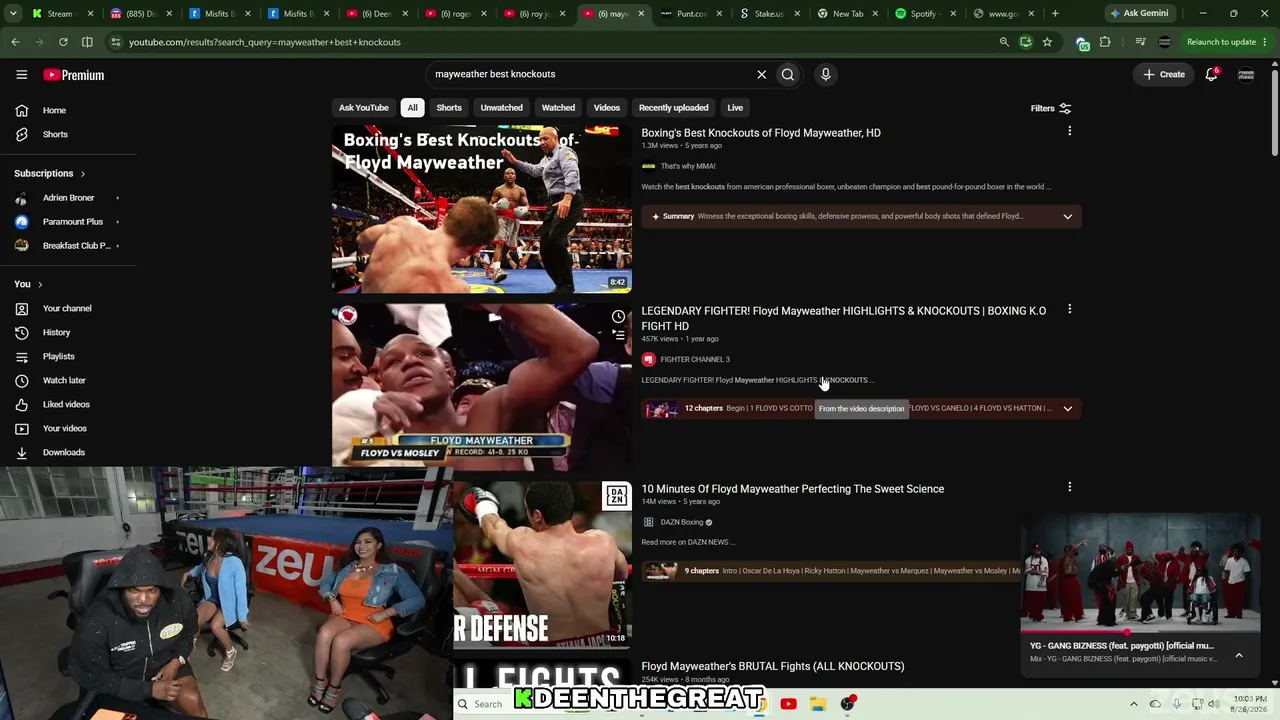Viewport: 1280px width, 720px height.
Task: Select the Live filter chip
Action: 735,108
